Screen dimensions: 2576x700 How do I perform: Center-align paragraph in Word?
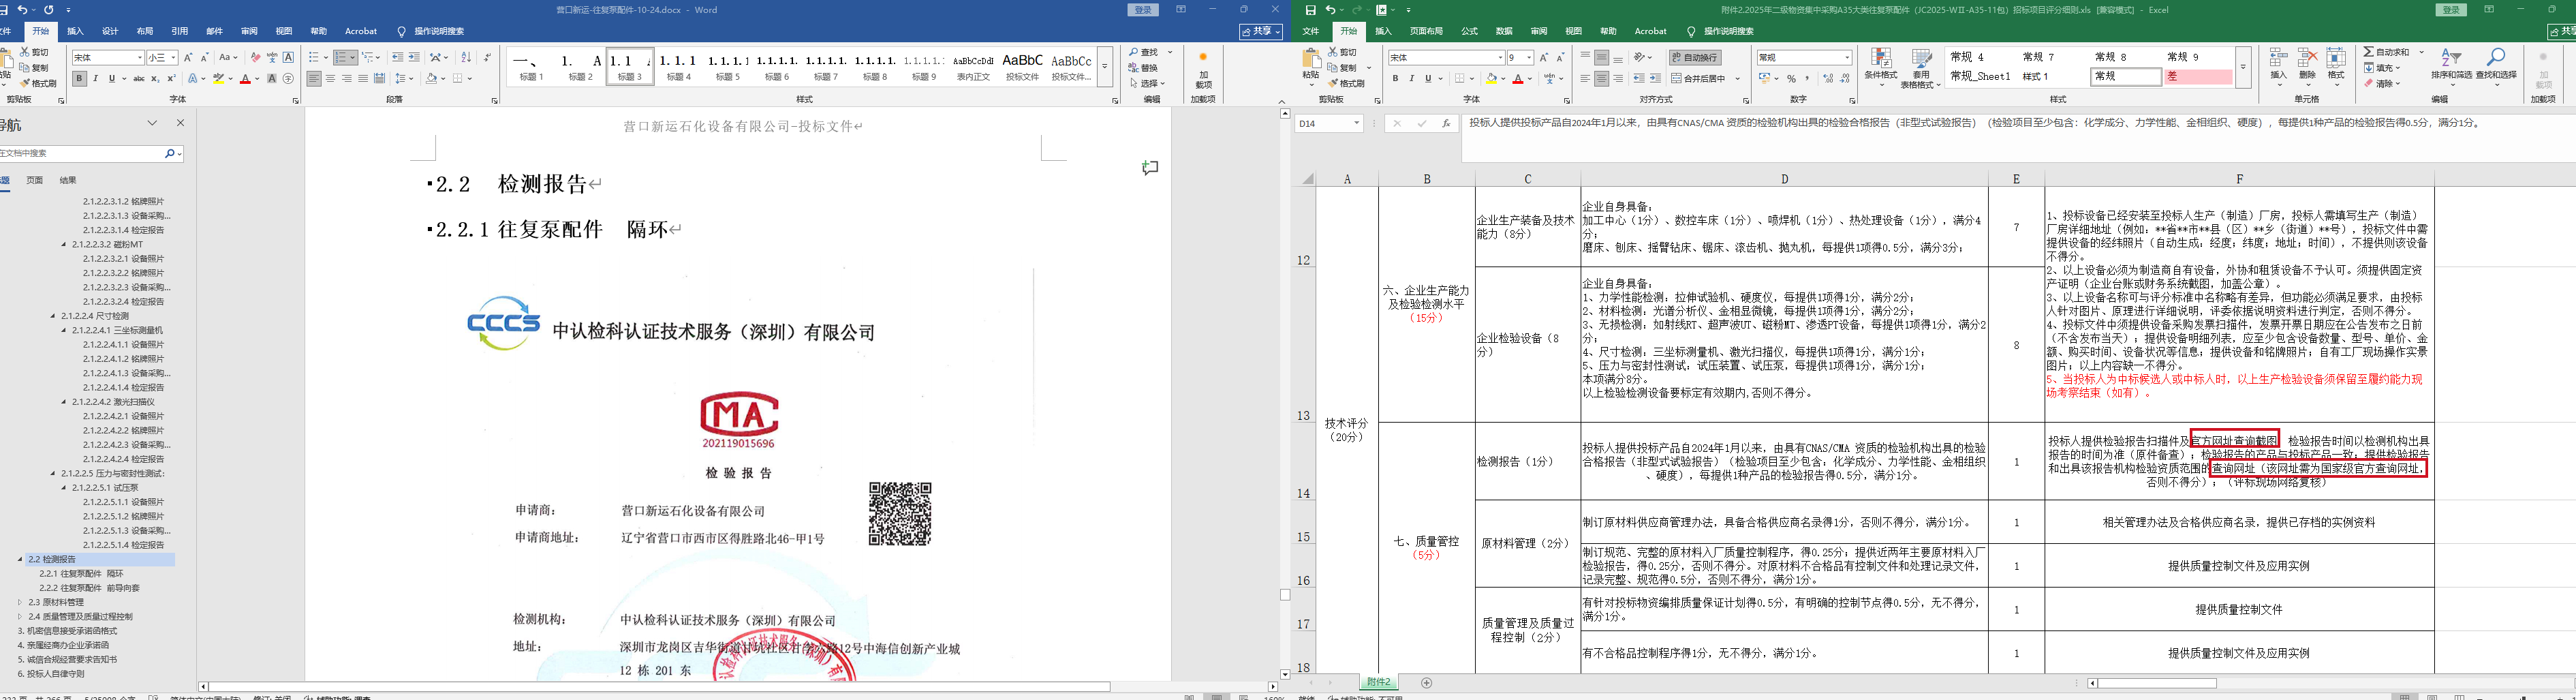tap(330, 78)
